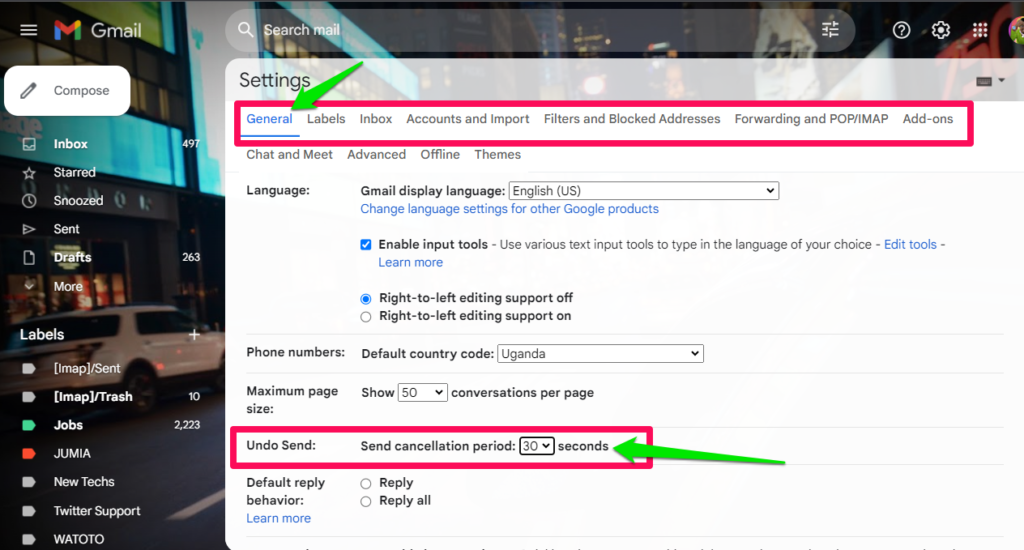Image resolution: width=1024 pixels, height=550 pixels.
Task: Click the Snoozed clock icon
Action: click(x=29, y=201)
